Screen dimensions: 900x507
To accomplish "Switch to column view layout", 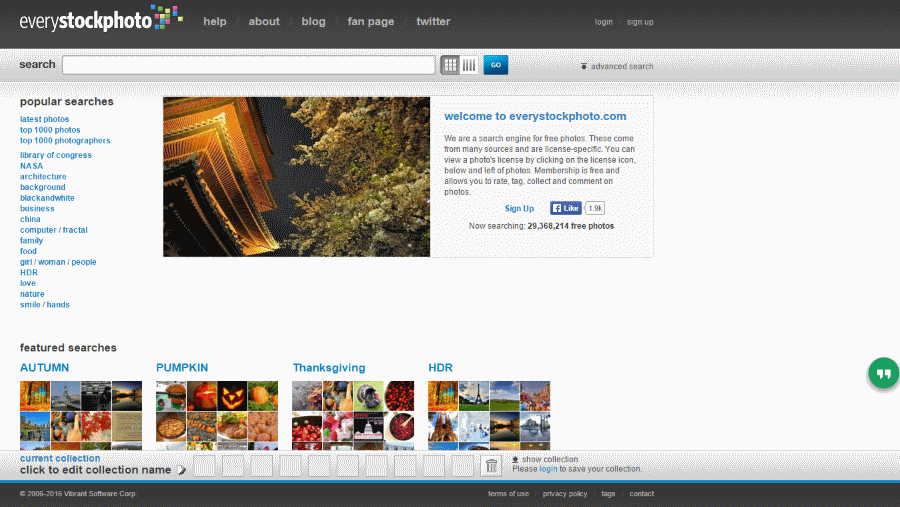I will [x=469, y=65].
